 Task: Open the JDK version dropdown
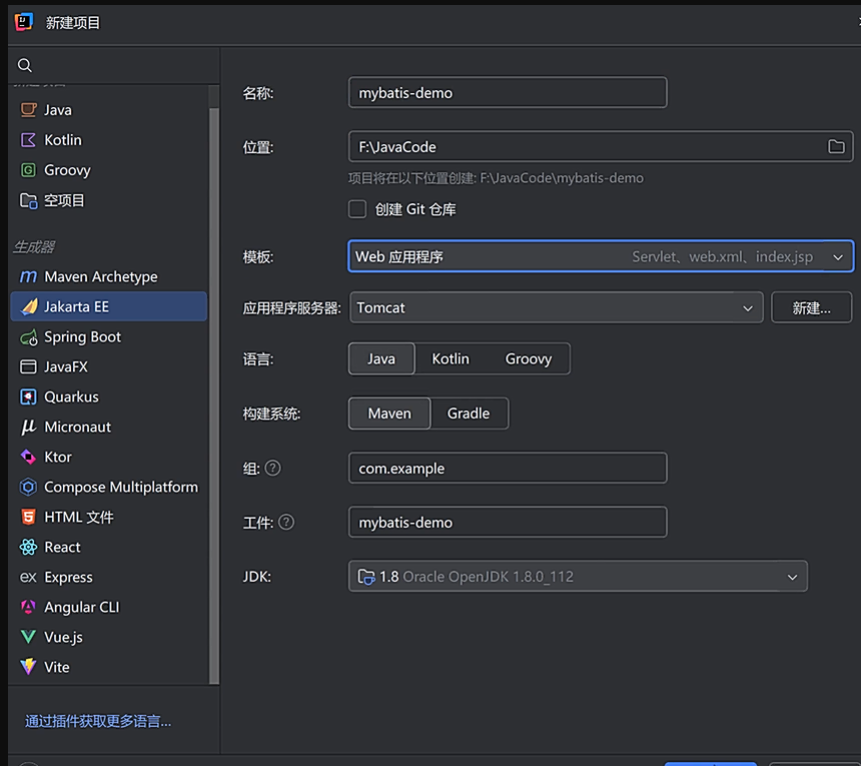(x=578, y=576)
